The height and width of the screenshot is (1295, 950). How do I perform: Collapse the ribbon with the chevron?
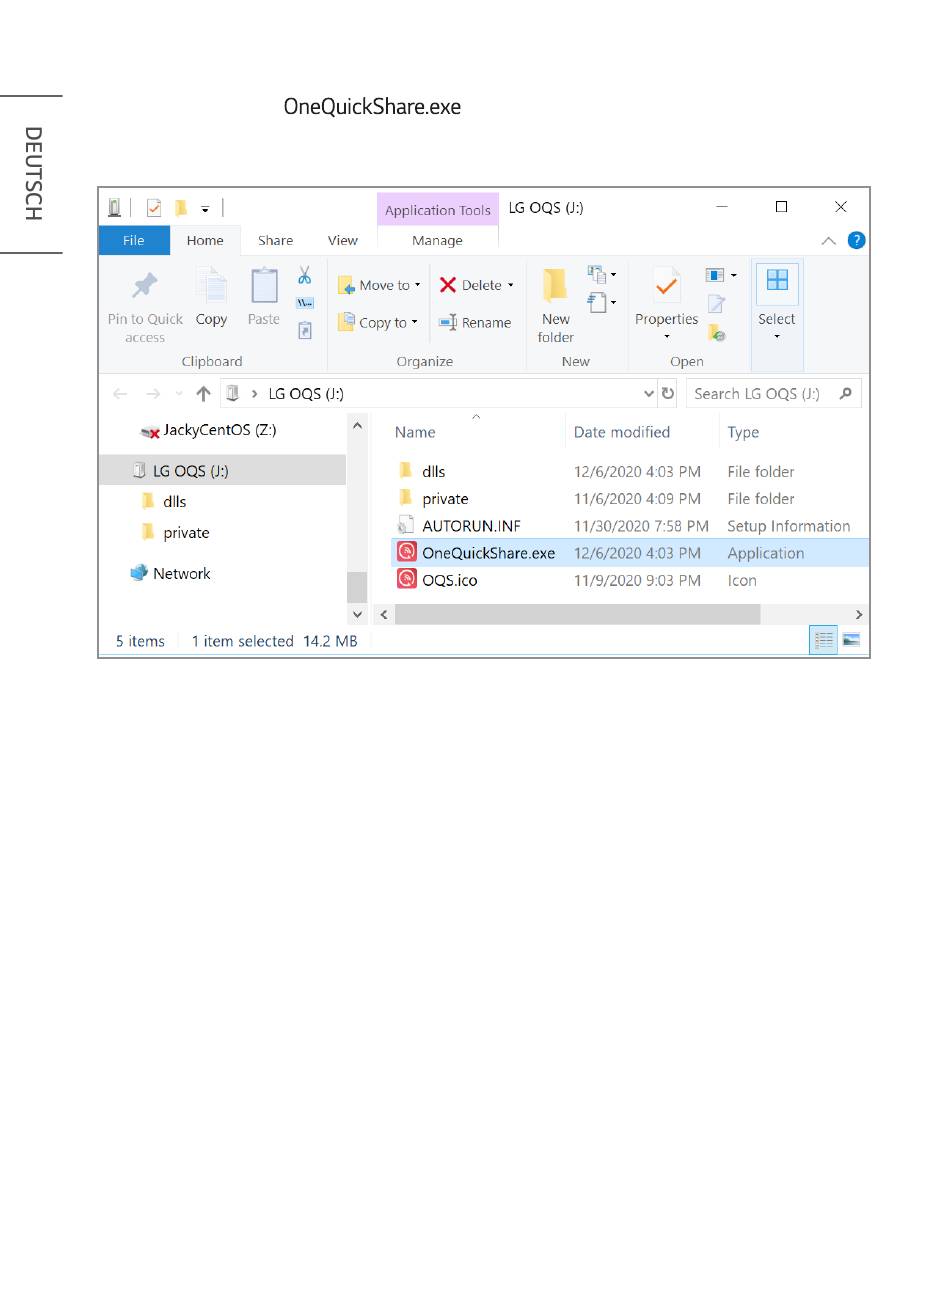tap(829, 241)
